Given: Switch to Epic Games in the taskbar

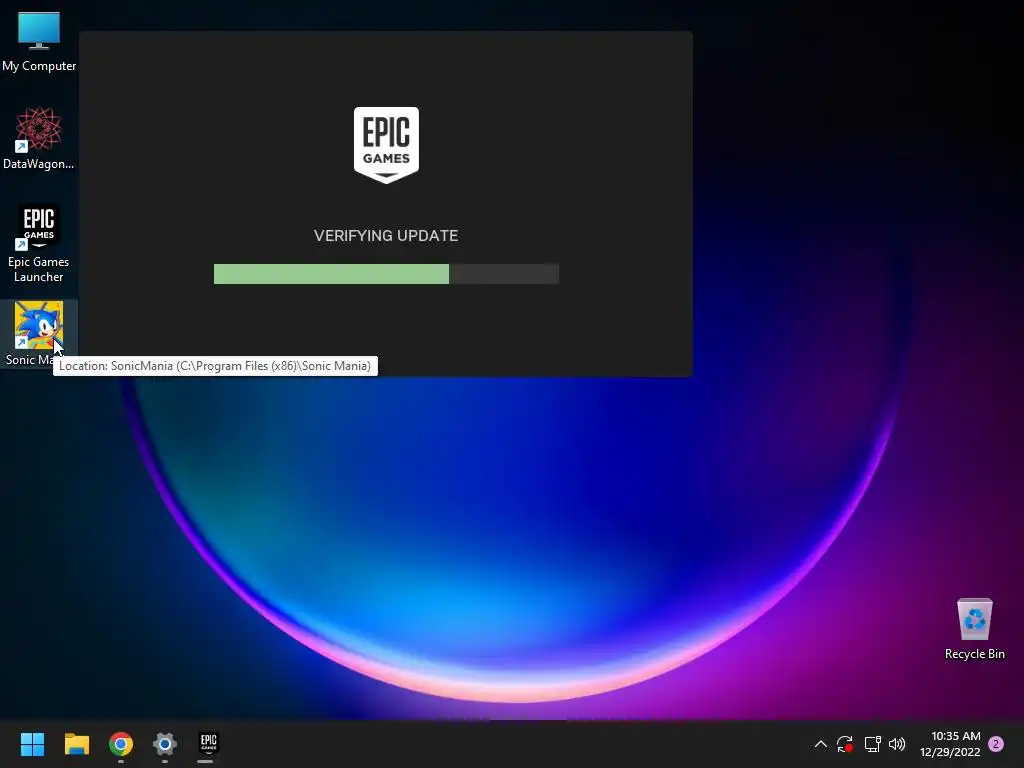Looking at the screenshot, I should 208,744.
